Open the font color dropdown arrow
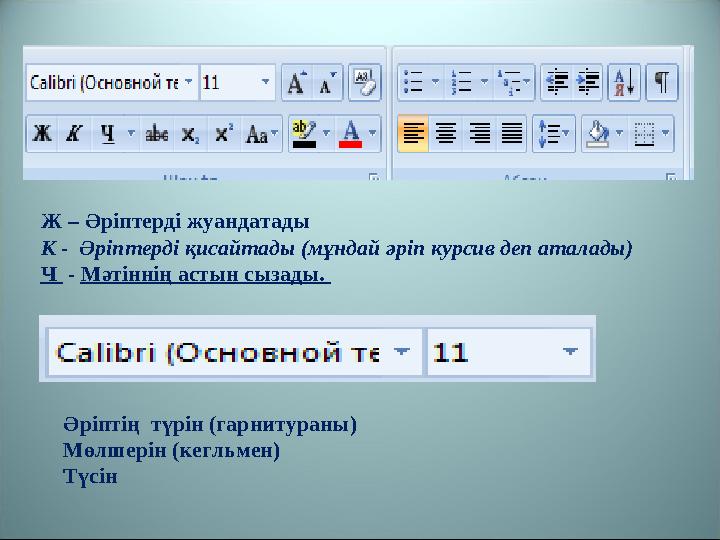The width and height of the screenshot is (720, 540). click(372, 134)
